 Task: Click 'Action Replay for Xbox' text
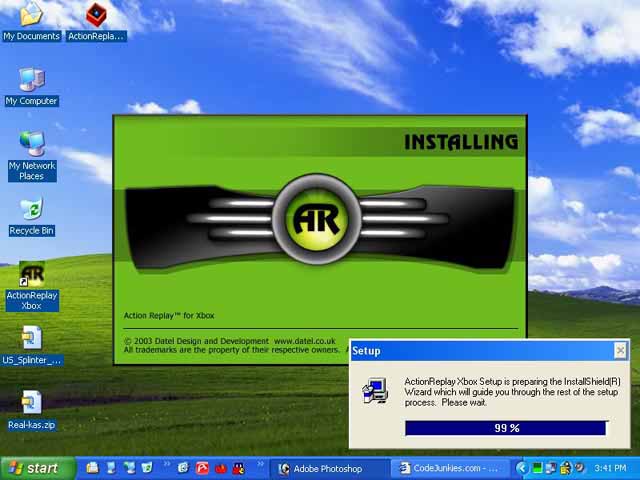[x=169, y=316]
